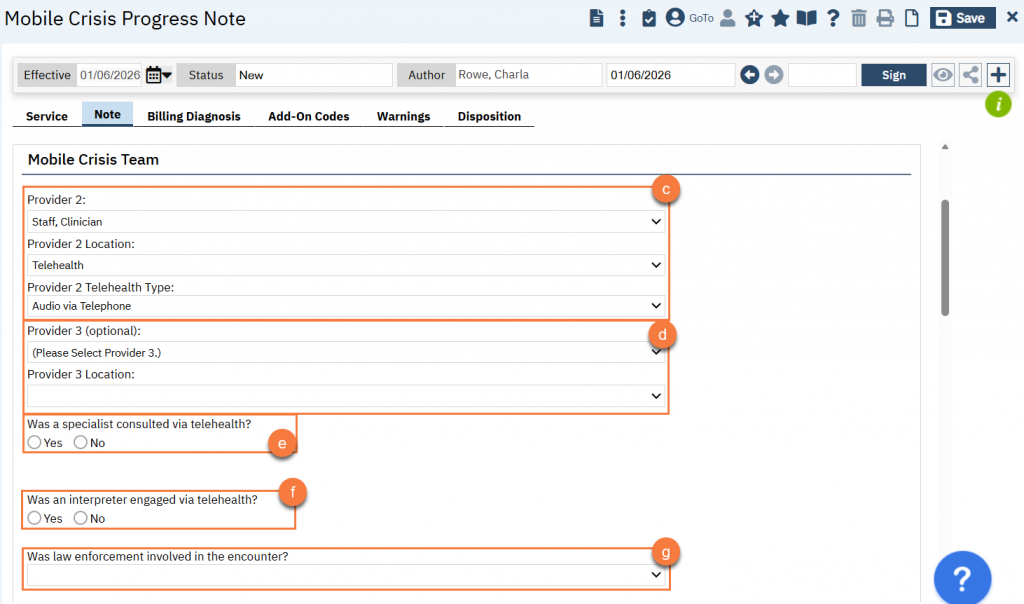Click the solid star favorites icon
The image size is (1024, 604).
pyautogui.click(x=780, y=18)
